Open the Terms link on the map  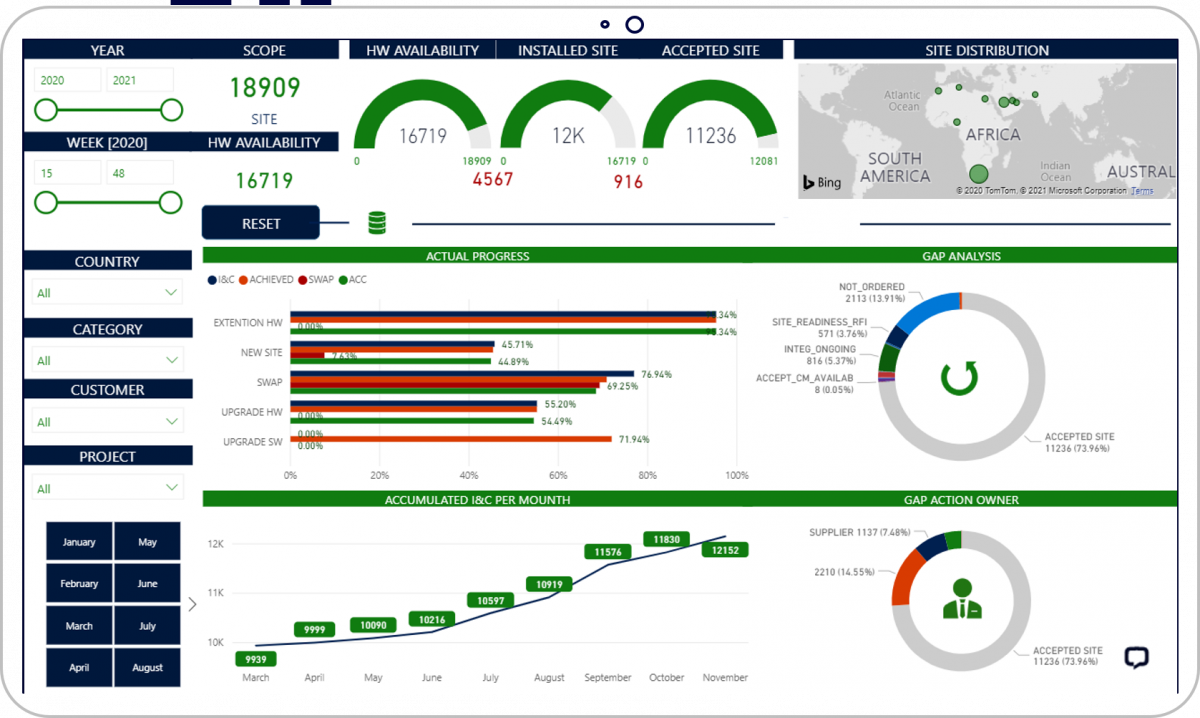click(1142, 191)
